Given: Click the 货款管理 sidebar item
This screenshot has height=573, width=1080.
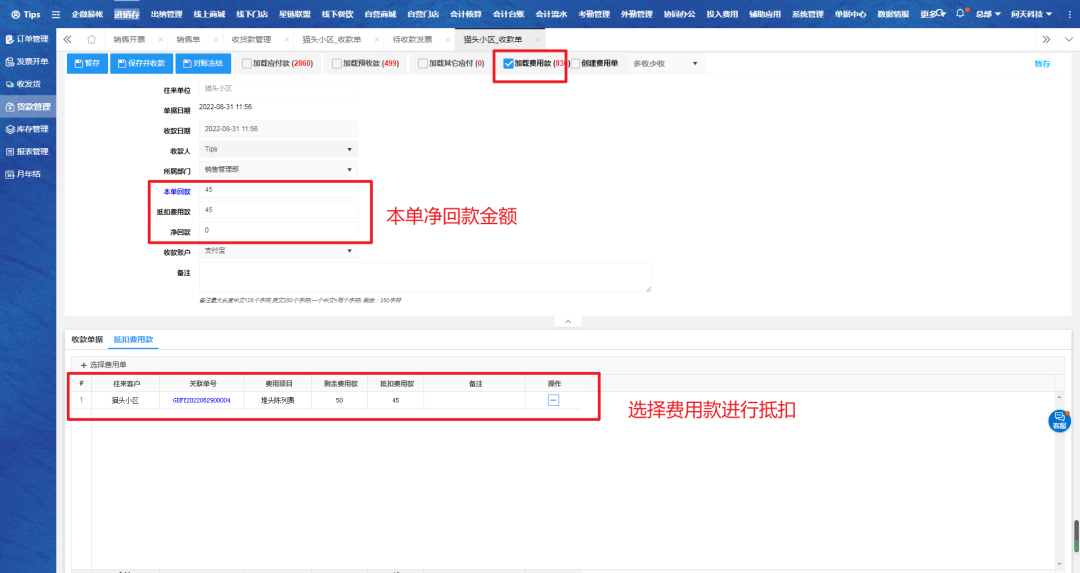Looking at the screenshot, I should [x=27, y=106].
